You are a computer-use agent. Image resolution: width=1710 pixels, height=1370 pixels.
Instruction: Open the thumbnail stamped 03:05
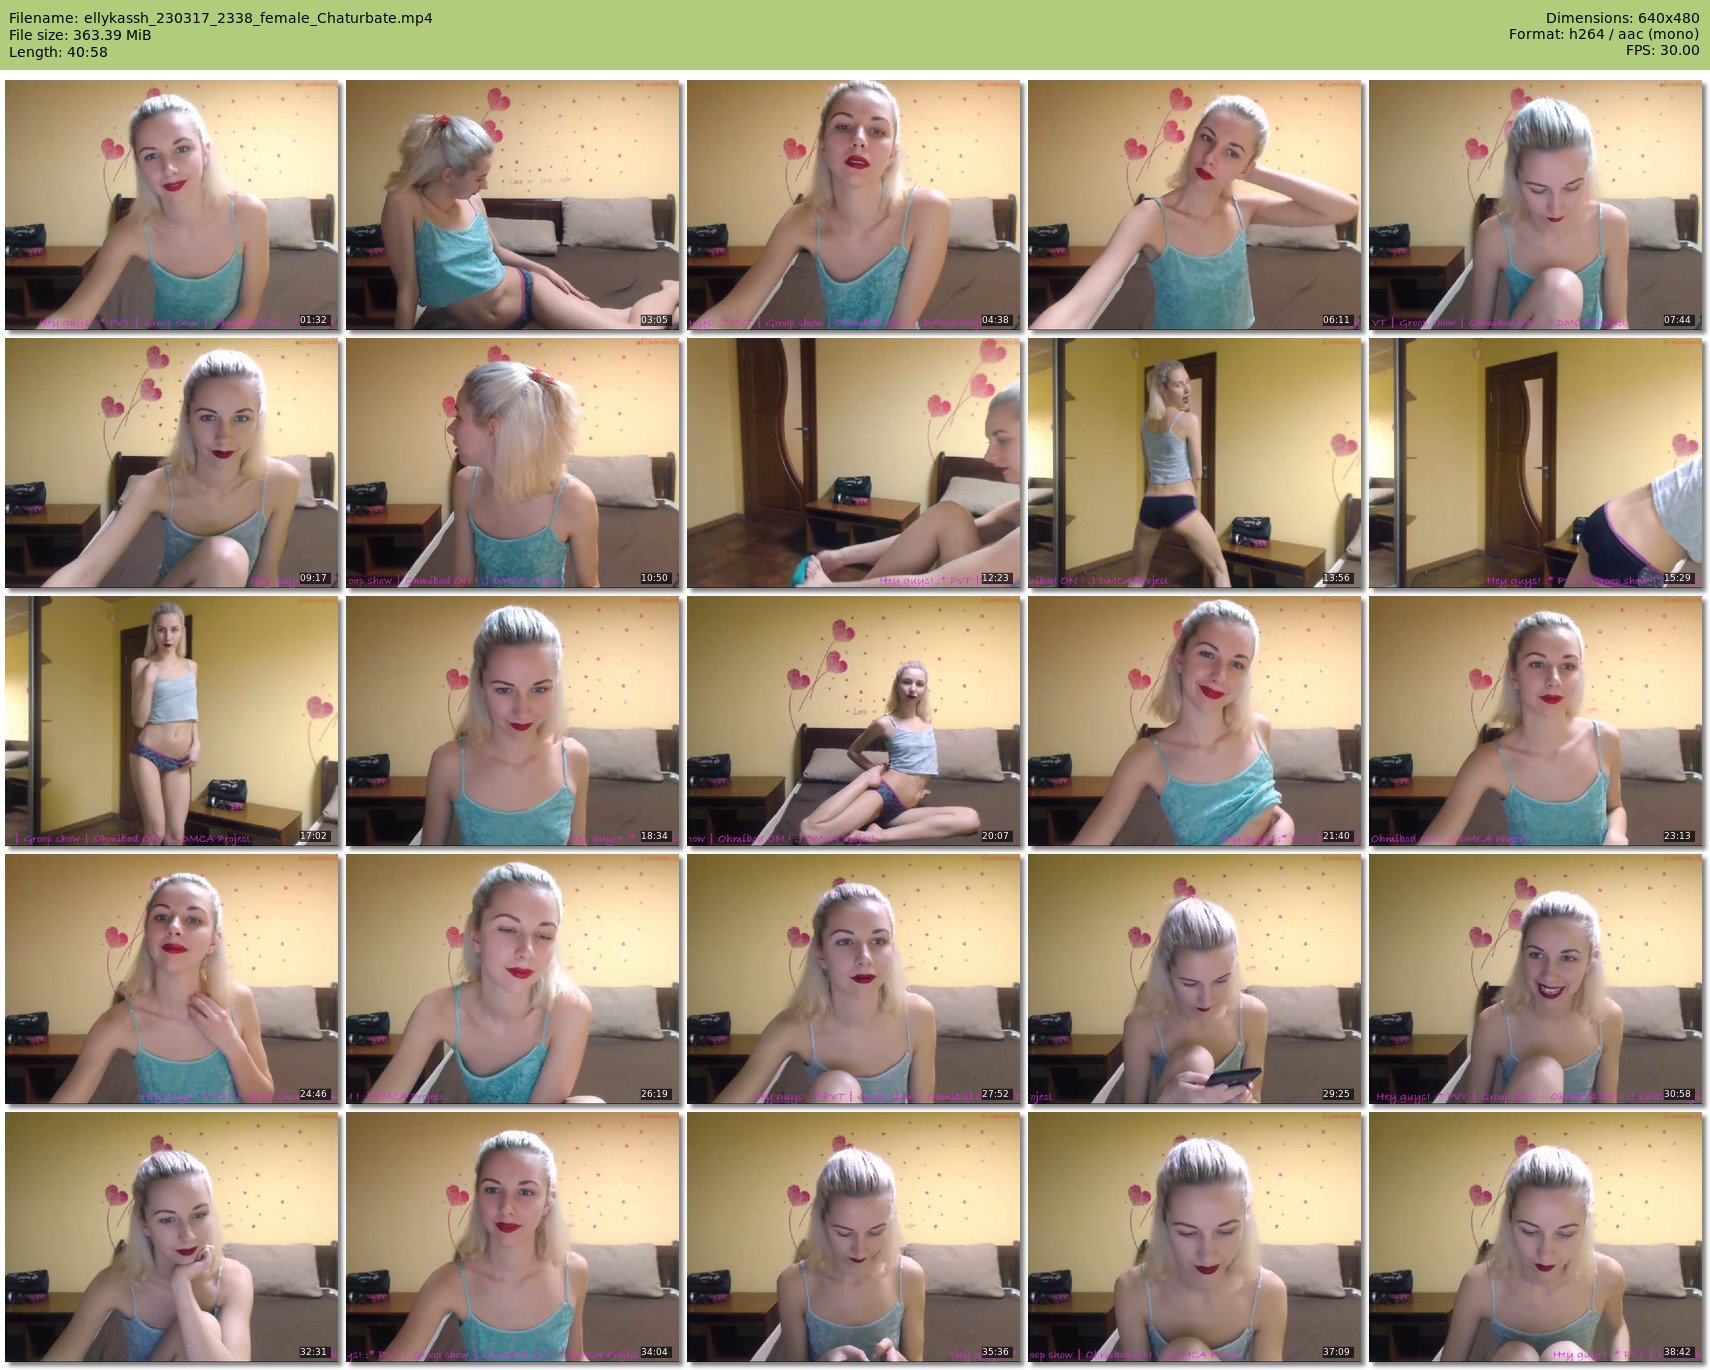tap(513, 205)
